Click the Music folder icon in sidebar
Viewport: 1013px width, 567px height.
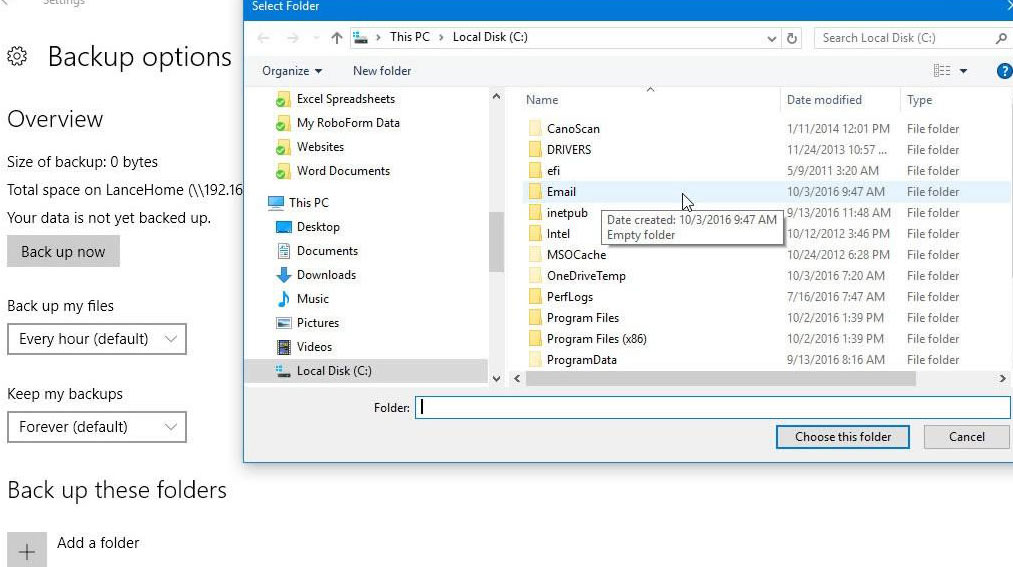pyautogui.click(x=283, y=299)
